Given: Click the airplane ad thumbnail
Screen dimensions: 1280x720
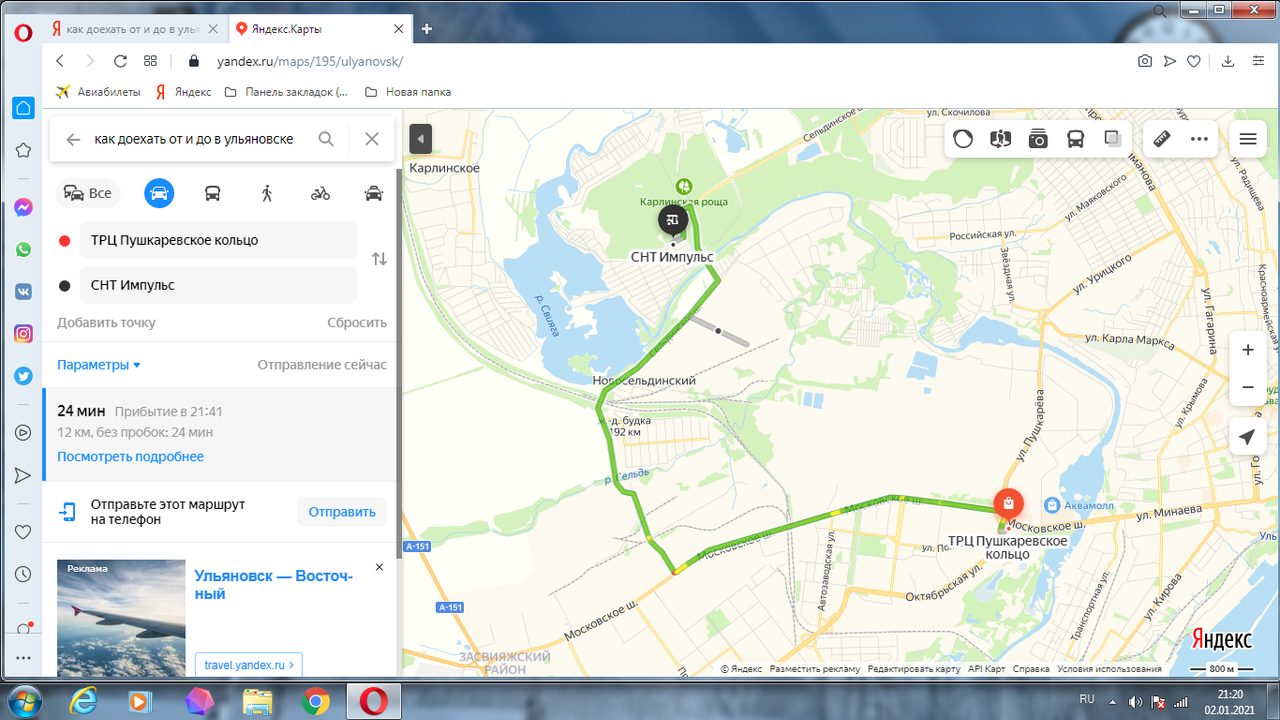Looking at the screenshot, I should point(121,618).
